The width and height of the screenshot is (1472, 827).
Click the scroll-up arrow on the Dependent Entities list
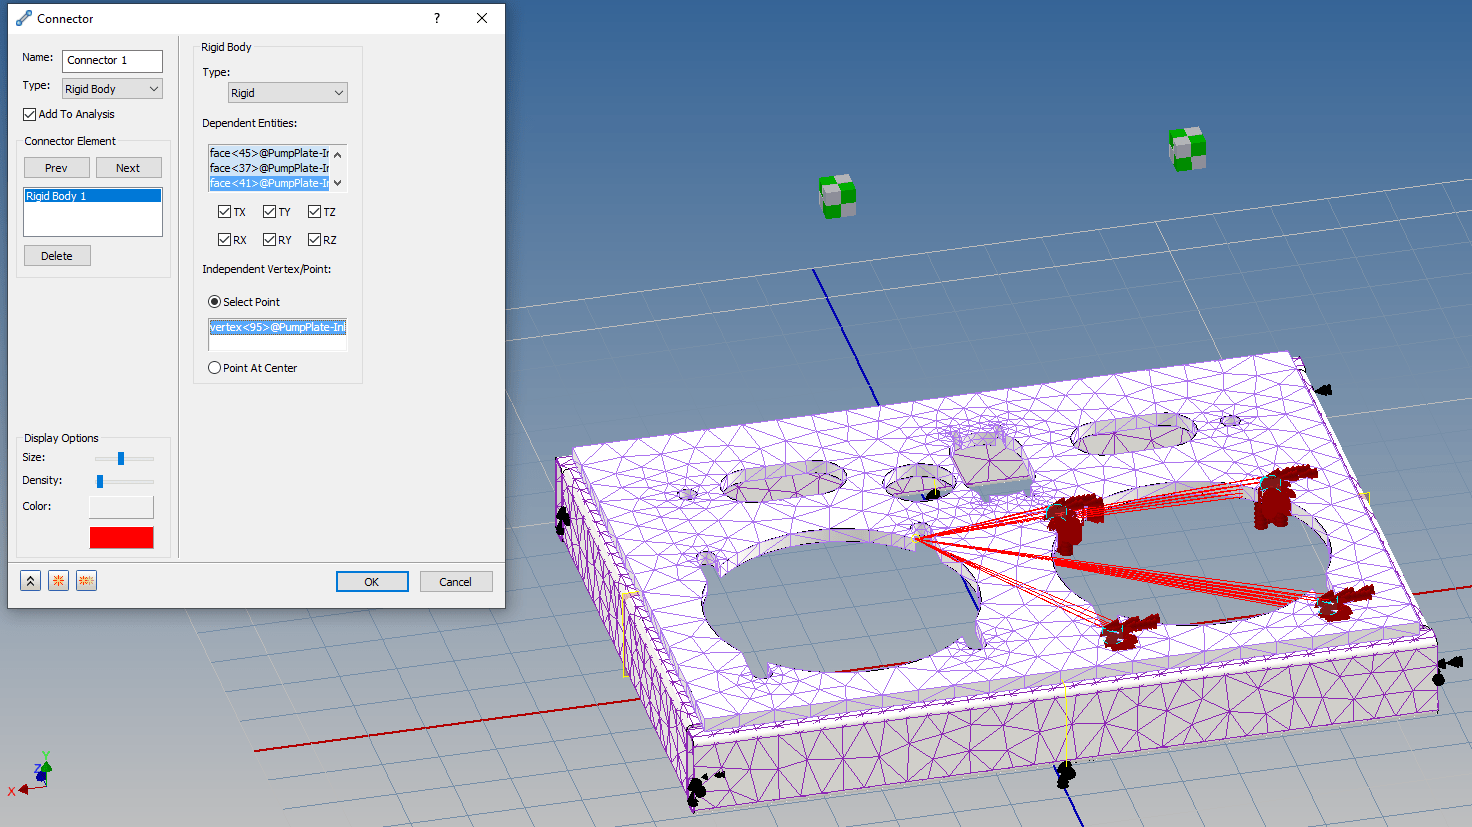pos(338,153)
